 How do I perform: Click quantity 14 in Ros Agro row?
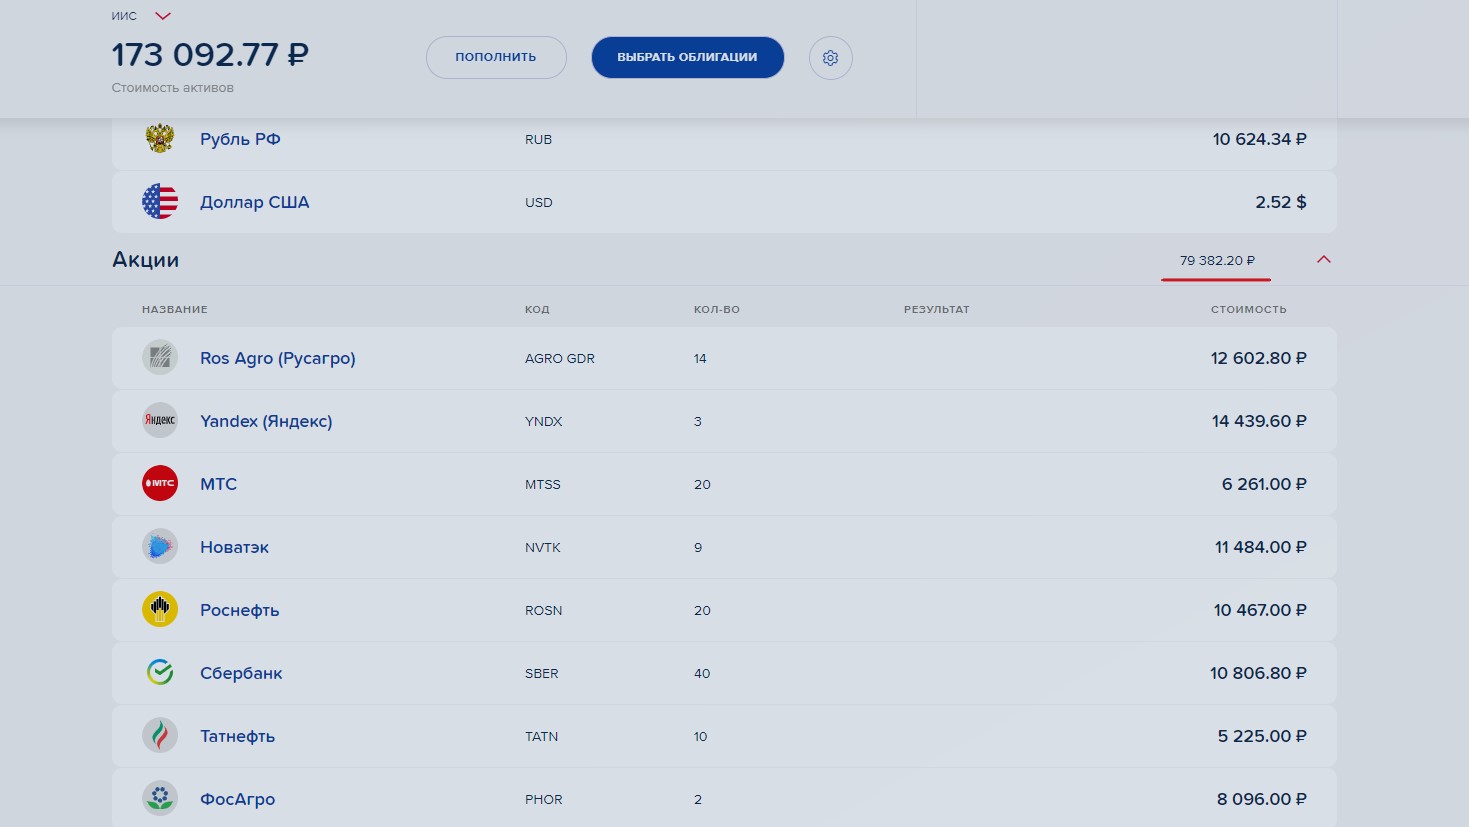tap(700, 358)
